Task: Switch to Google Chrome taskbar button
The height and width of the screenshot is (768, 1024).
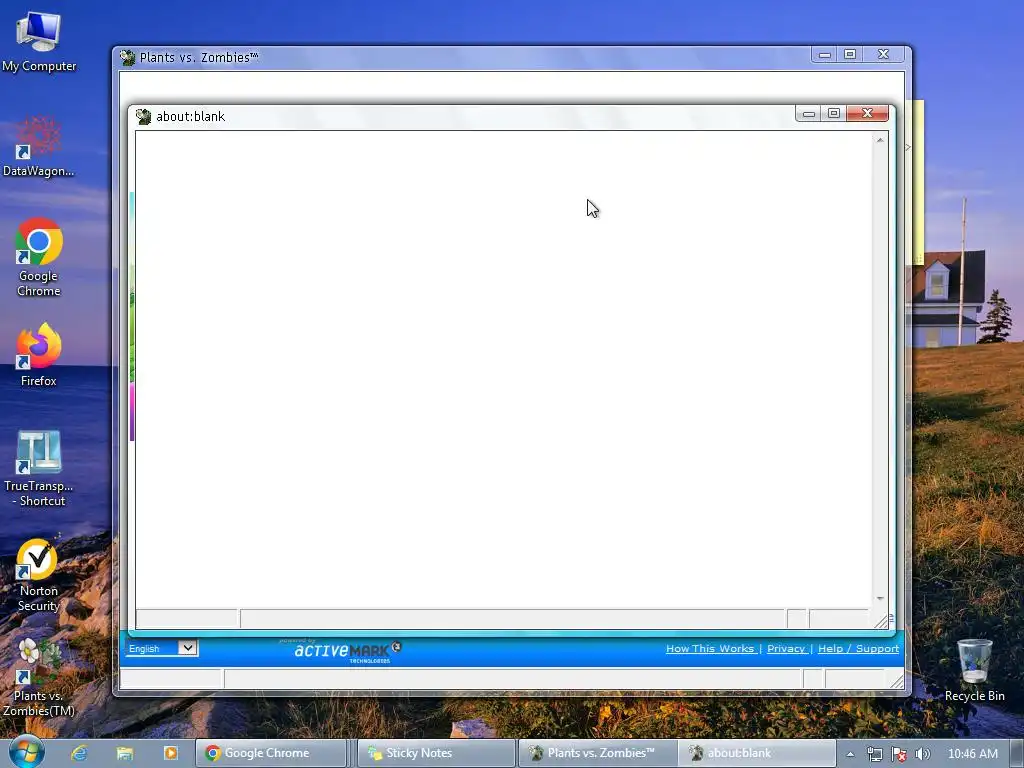Action: 271,753
